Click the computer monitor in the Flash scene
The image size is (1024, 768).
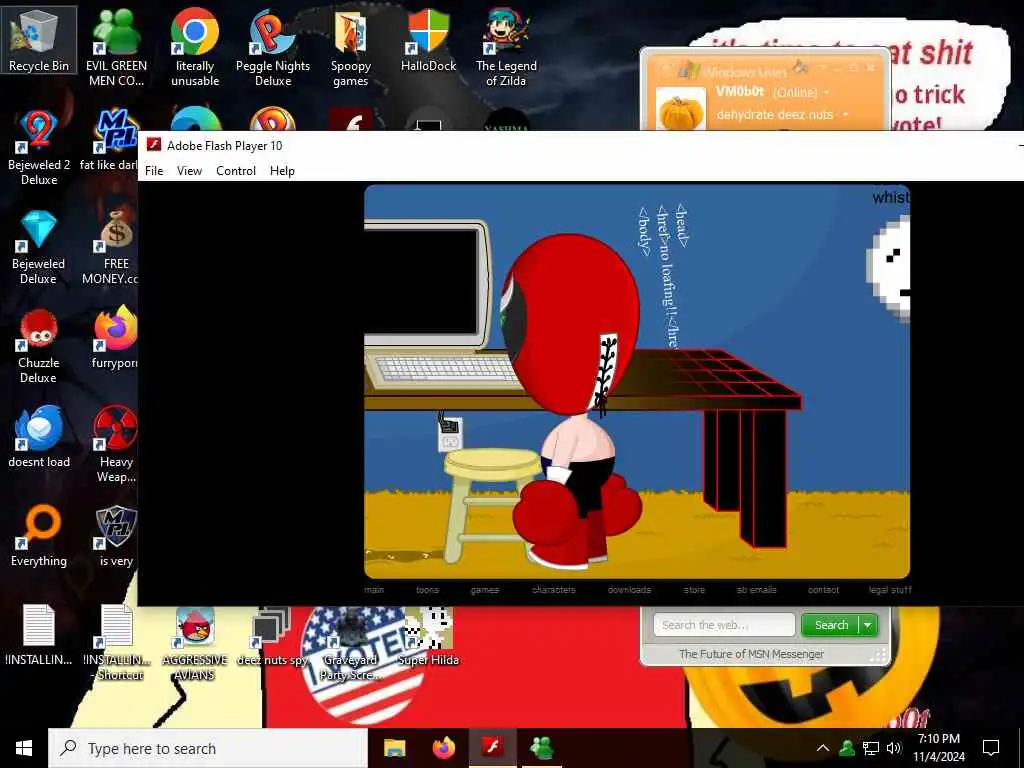(426, 283)
